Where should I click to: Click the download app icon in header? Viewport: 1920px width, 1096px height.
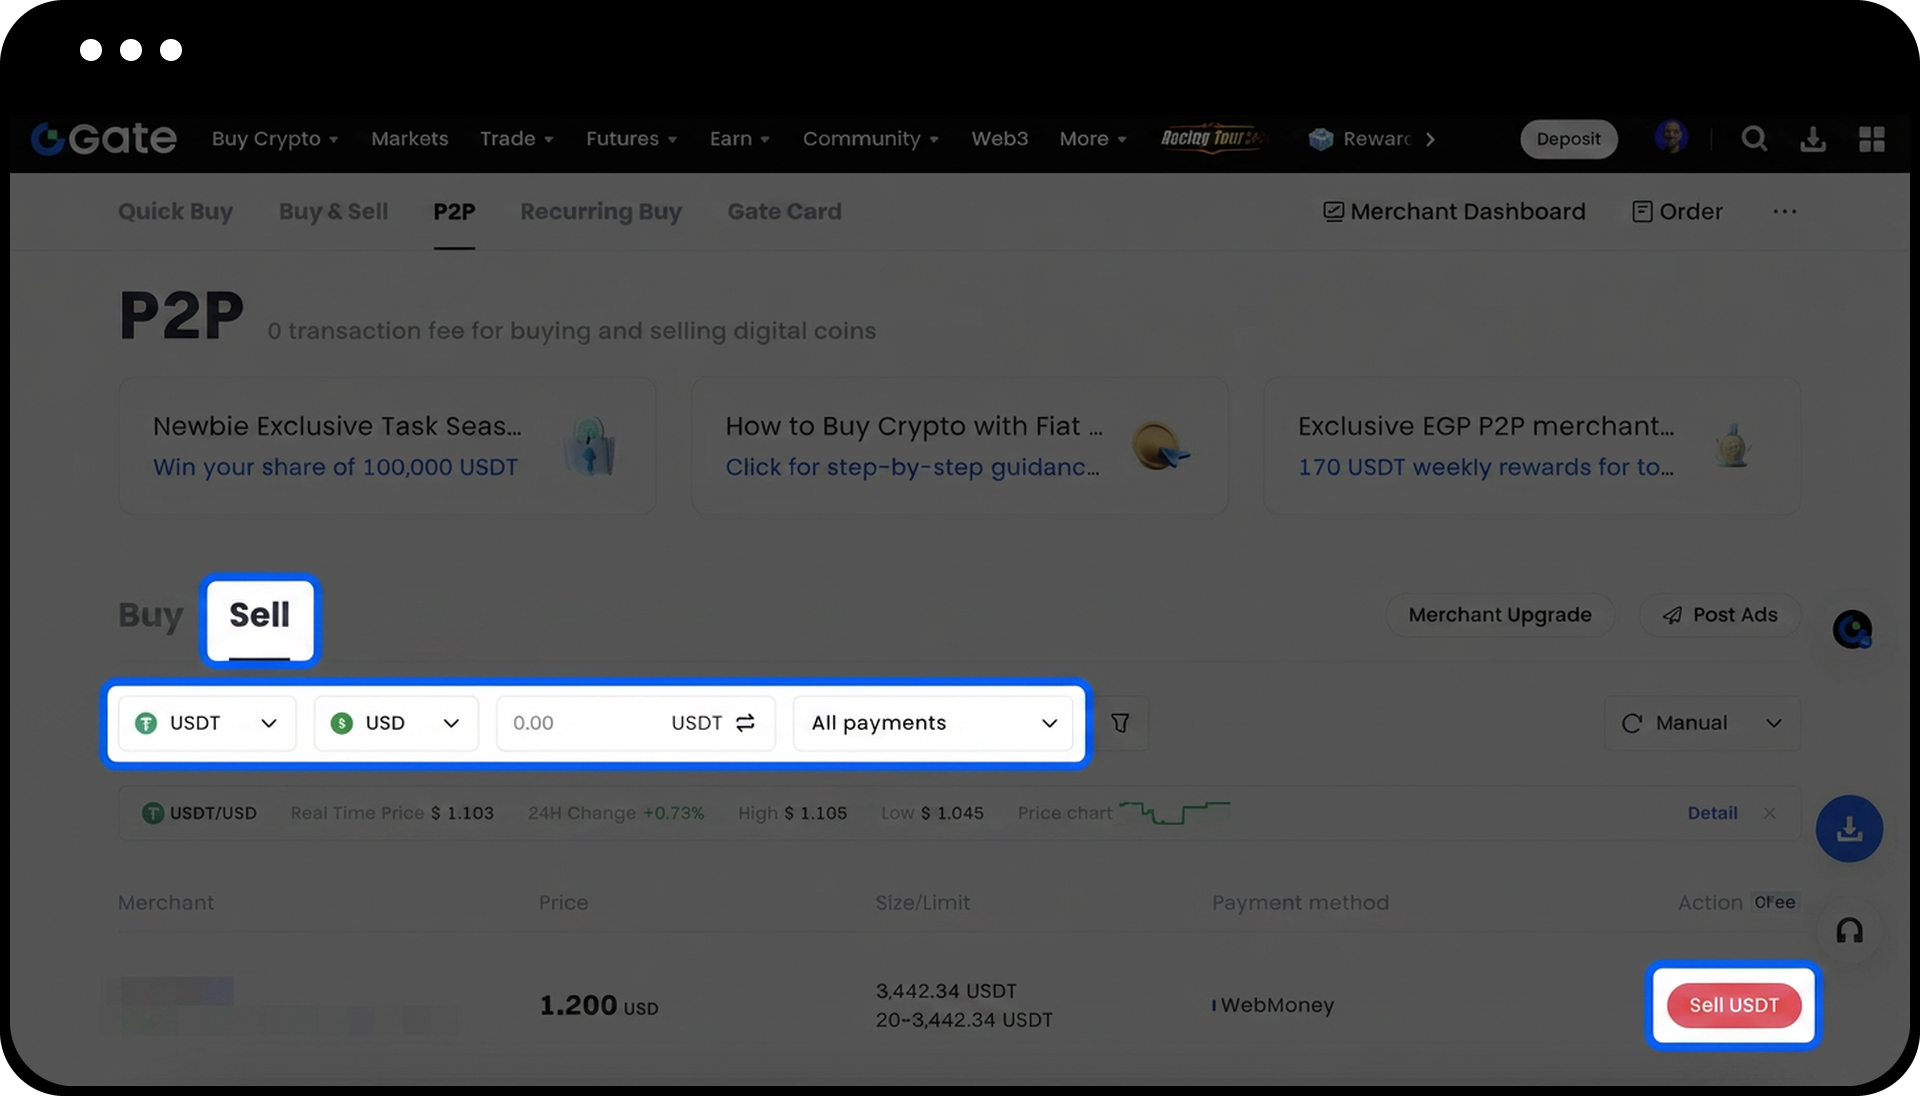coord(1813,139)
